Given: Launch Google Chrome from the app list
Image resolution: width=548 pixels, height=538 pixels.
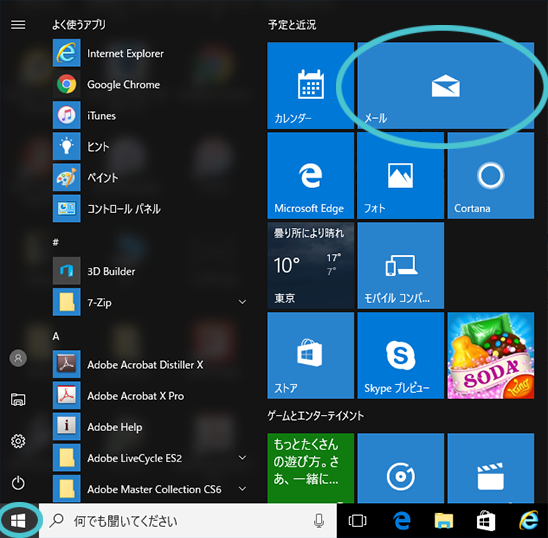Looking at the screenshot, I should [x=150, y=84].
